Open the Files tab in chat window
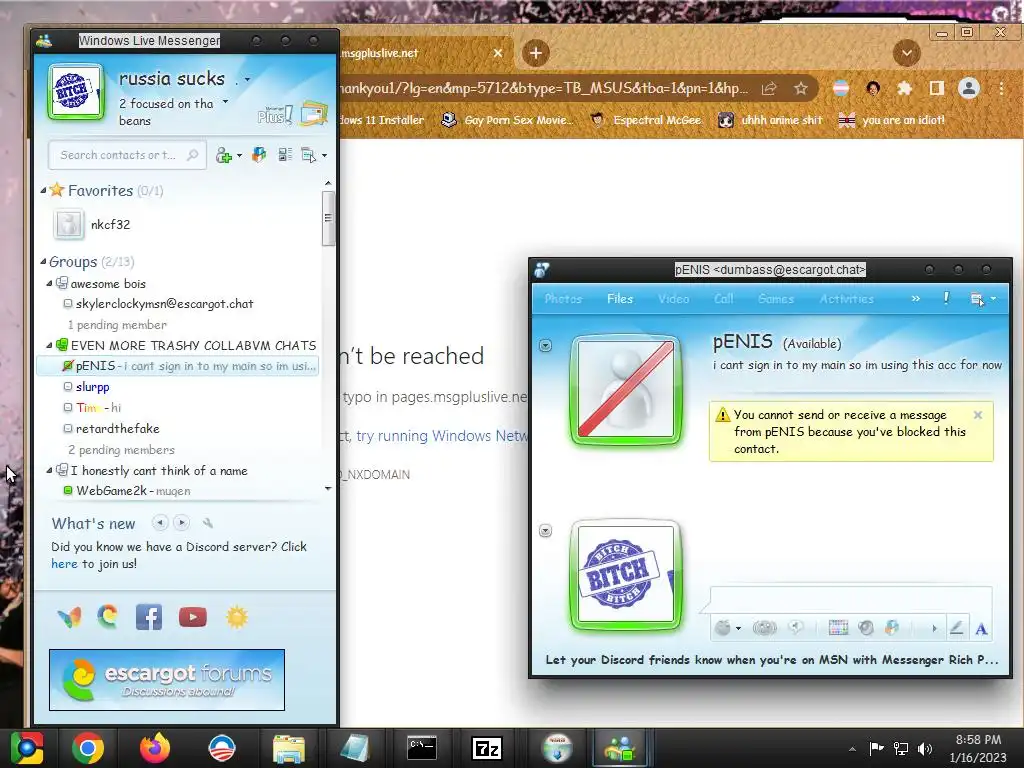Image resolution: width=1024 pixels, height=768 pixels. click(x=620, y=298)
